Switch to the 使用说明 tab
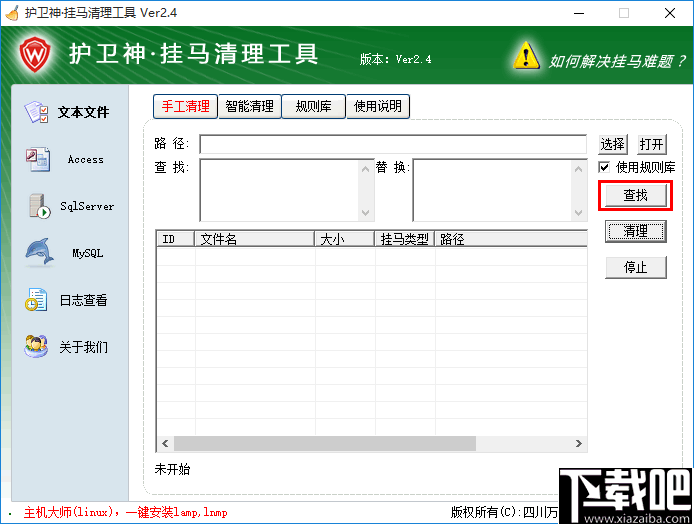The width and height of the screenshot is (694, 524). coord(378,106)
